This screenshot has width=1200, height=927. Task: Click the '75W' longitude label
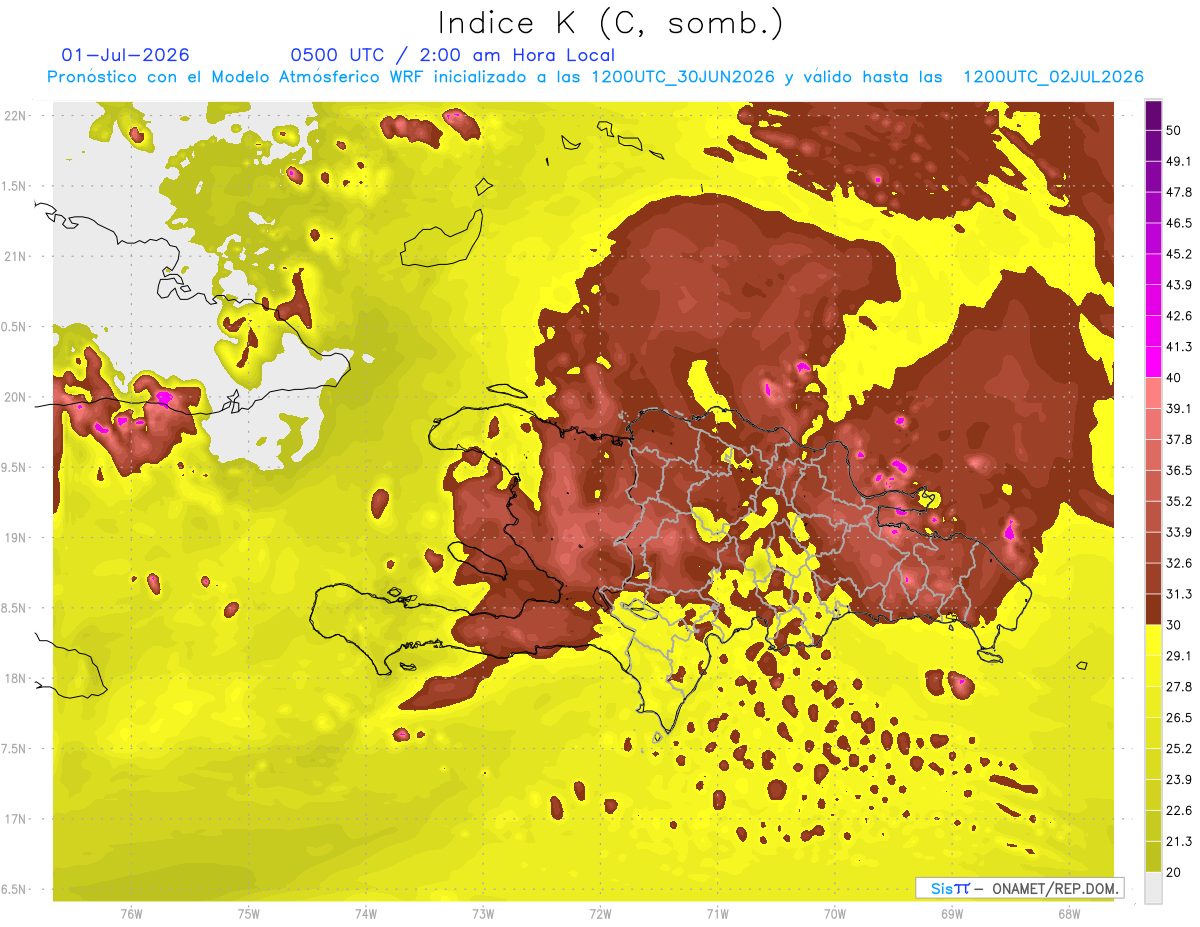pyautogui.click(x=249, y=913)
